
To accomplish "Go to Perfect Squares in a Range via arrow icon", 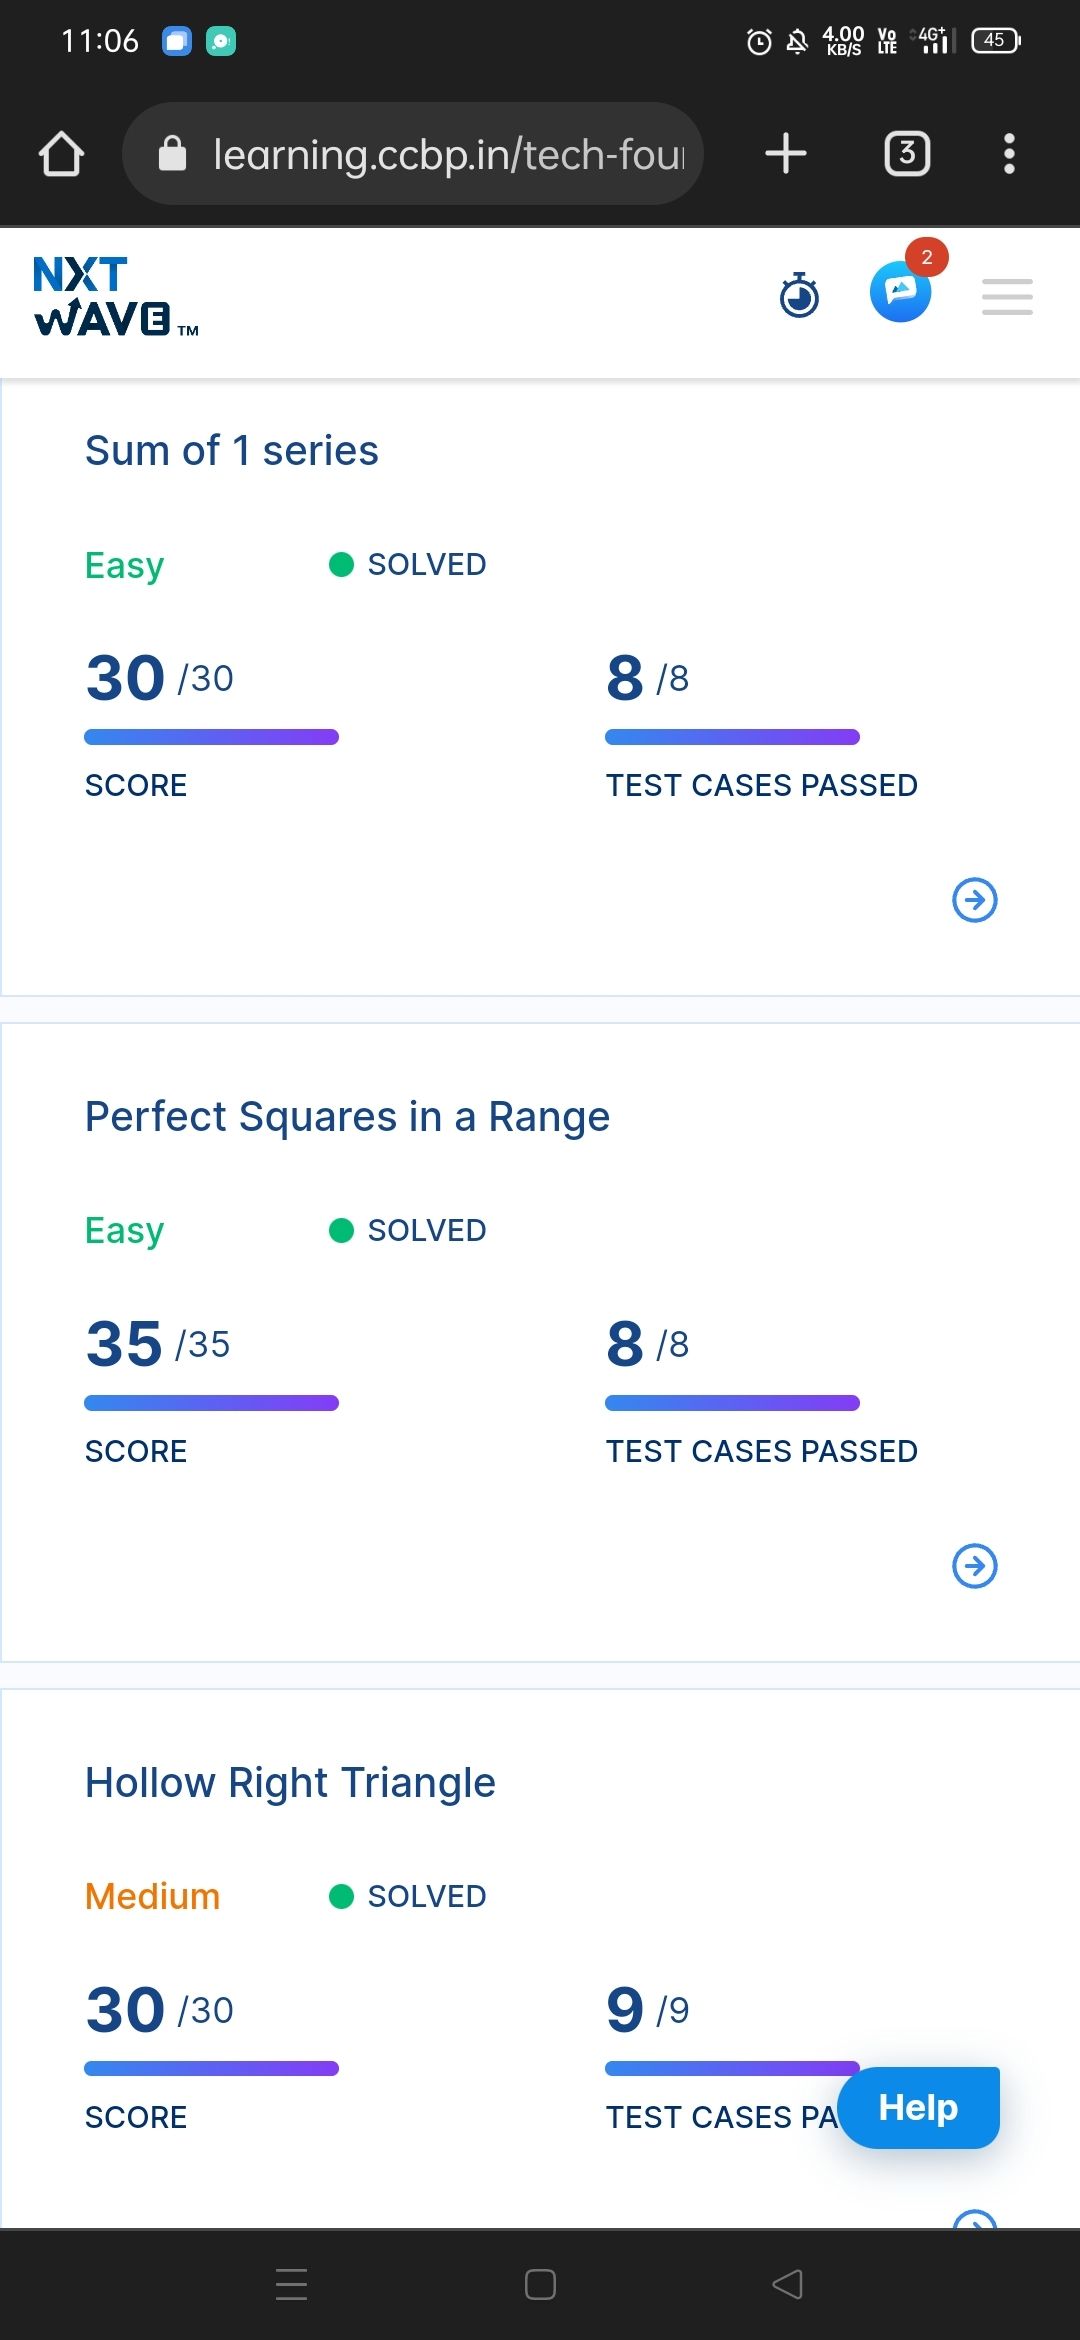I will click(975, 1566).
